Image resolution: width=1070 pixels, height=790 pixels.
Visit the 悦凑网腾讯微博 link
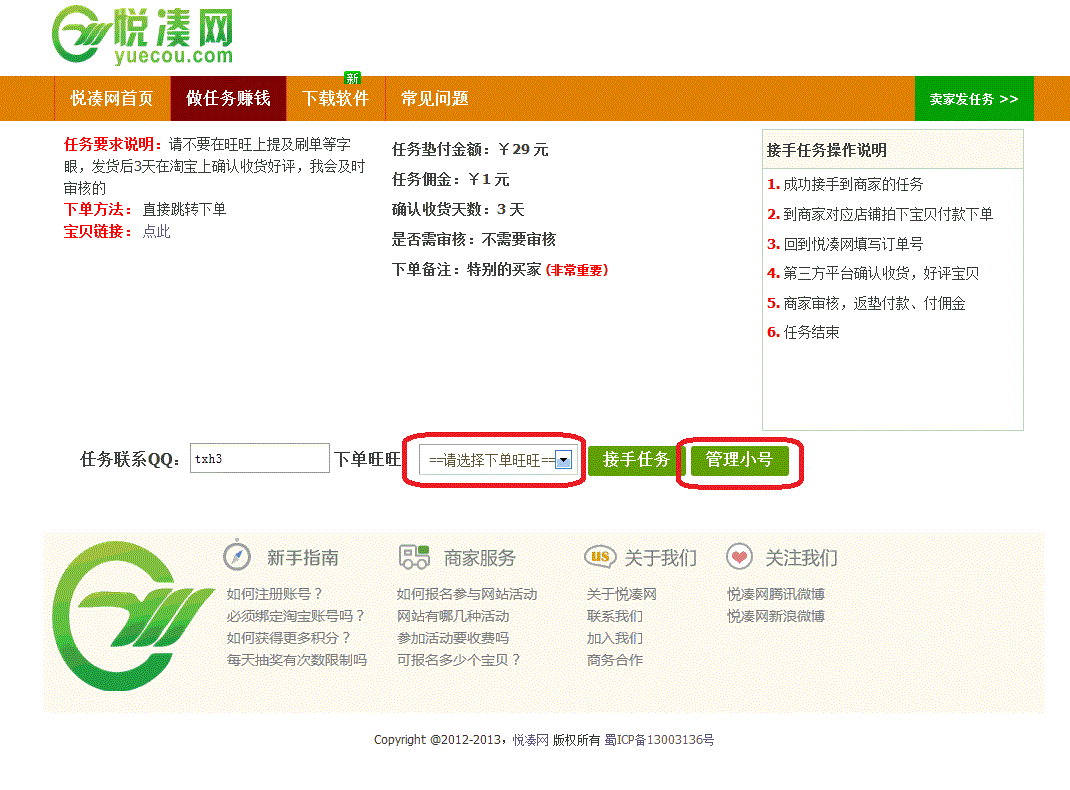pyautogui.click(x=775, y=594)
